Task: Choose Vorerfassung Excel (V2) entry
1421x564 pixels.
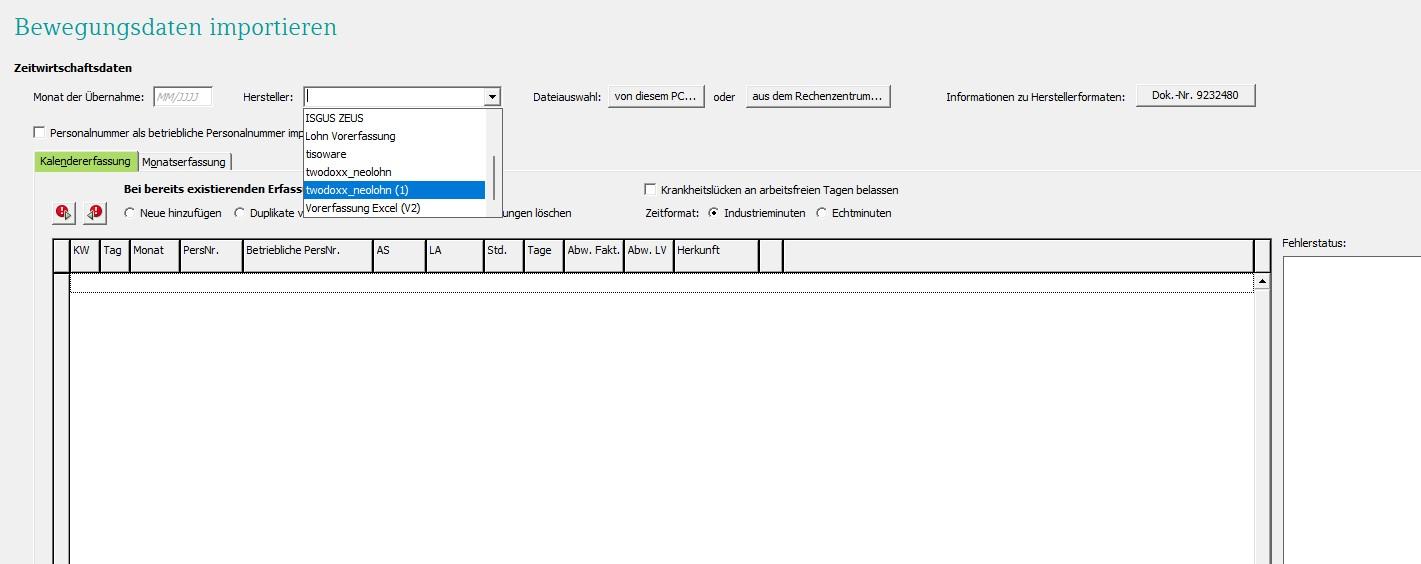Action: click(x=394, y=208)
